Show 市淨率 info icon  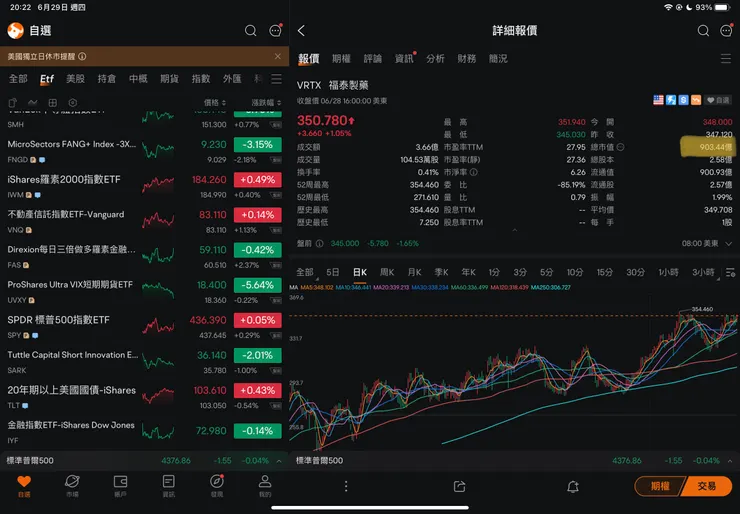[x=474, y=172]
